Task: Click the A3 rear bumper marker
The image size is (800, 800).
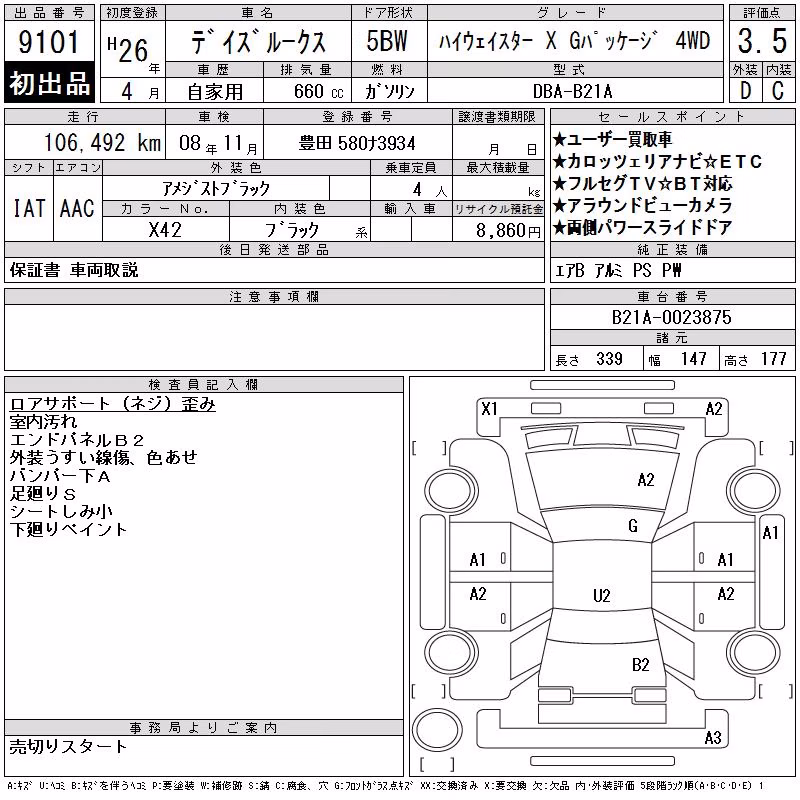Action: [713, 737]
